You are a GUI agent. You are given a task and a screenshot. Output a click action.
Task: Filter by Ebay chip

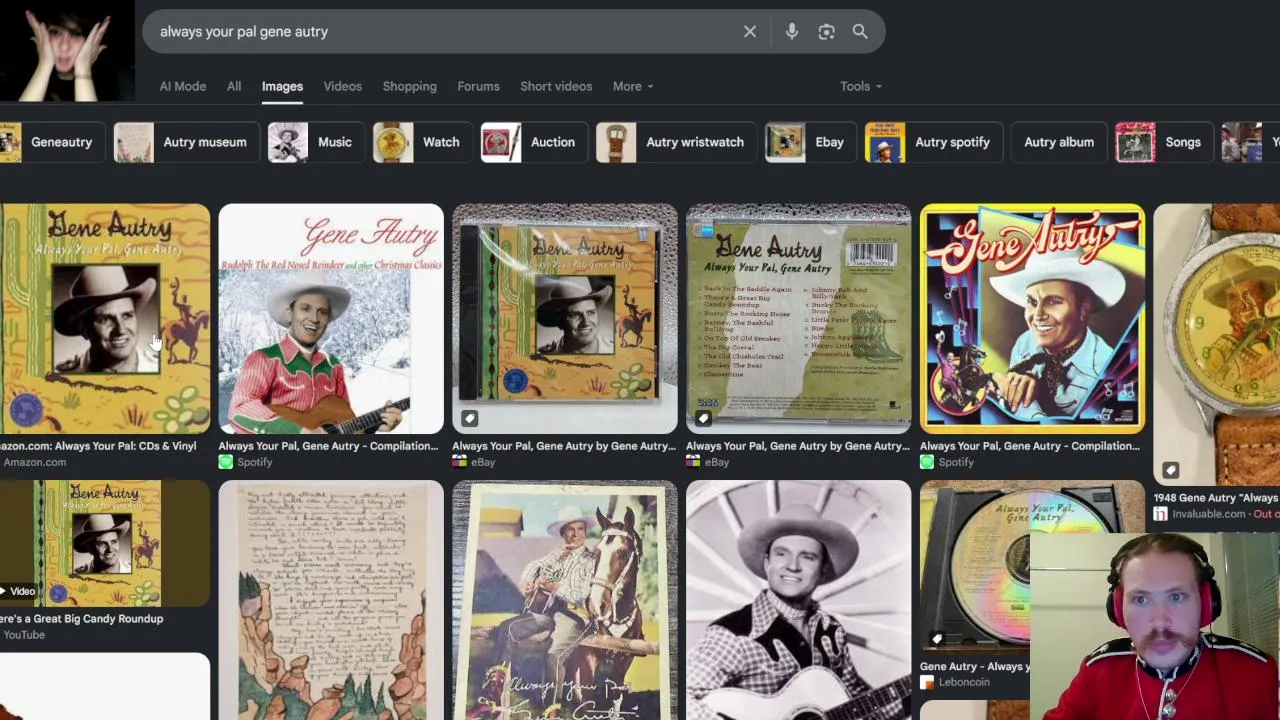pyautogui.click(x=809, y=142)
